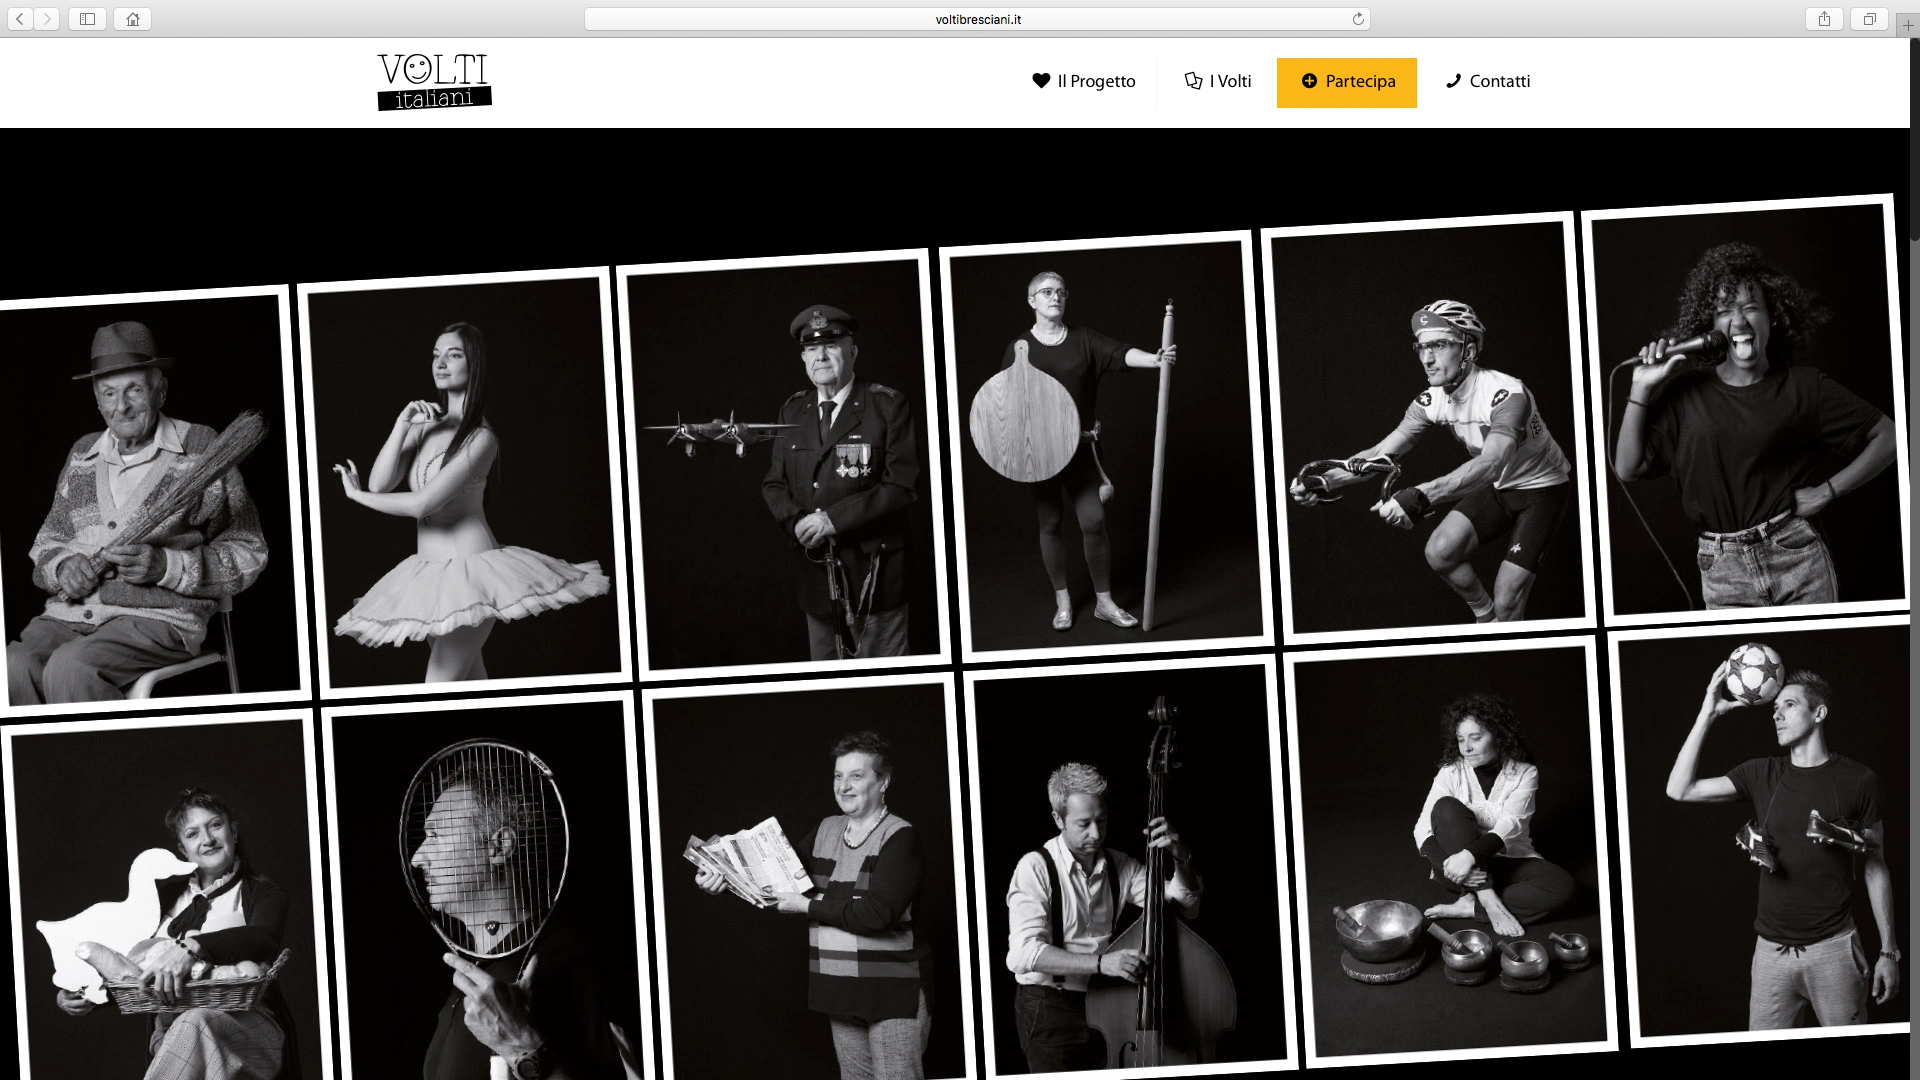Add a new tab with plus button

[x=1908, y=25]
